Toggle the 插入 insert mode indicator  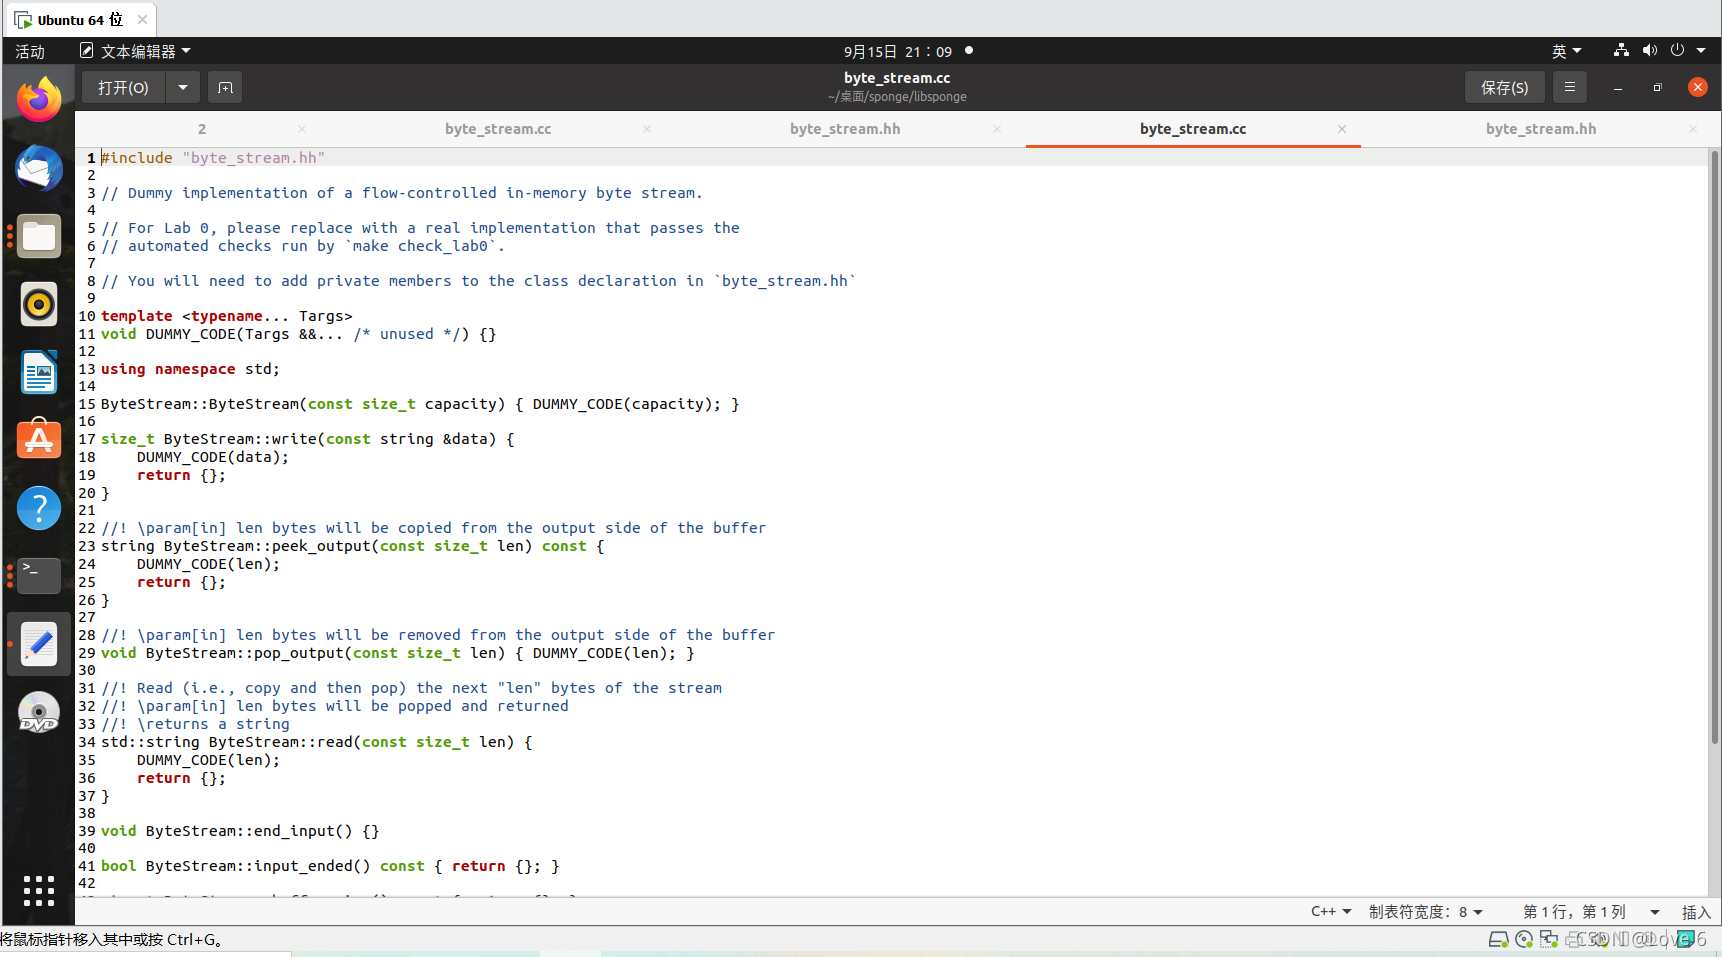(1696, 912)
